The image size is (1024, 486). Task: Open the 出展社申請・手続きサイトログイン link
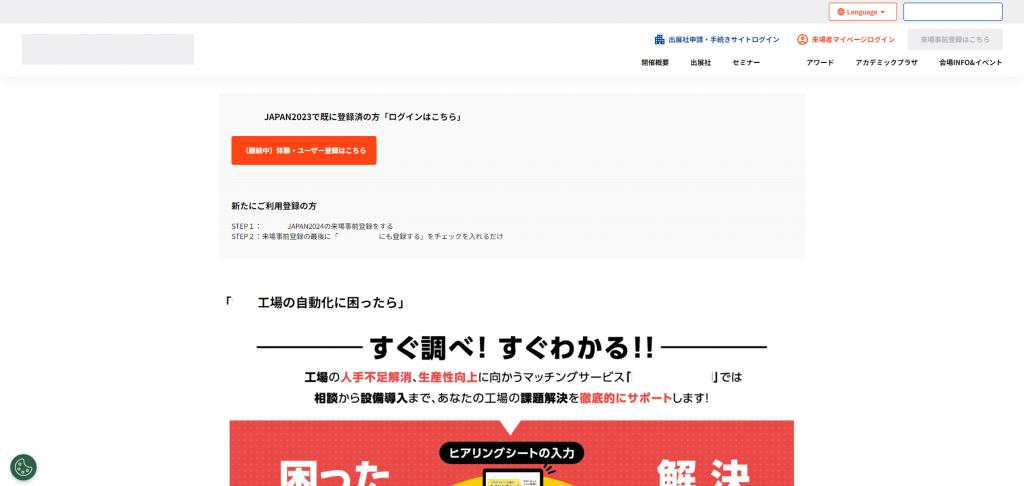[724, 40]
